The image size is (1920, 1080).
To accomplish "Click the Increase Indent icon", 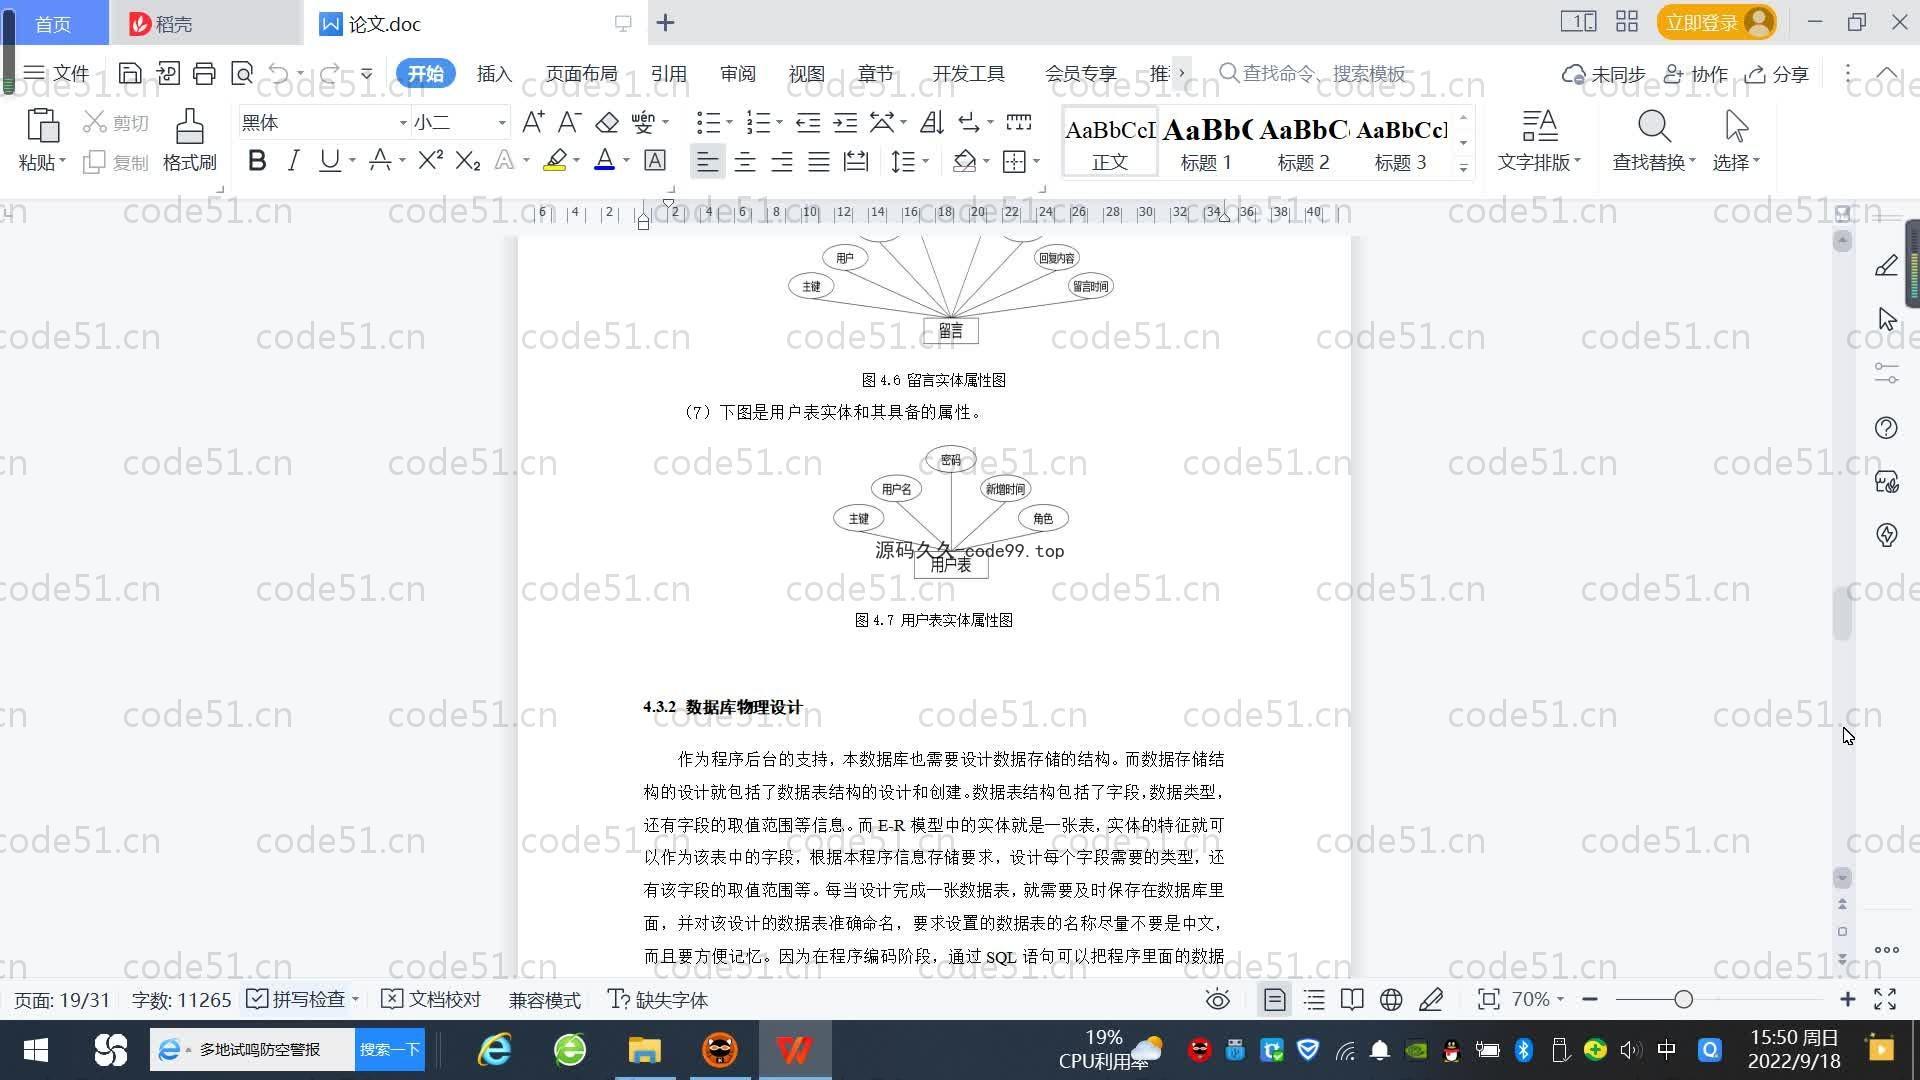I will (x=845, y=122).
